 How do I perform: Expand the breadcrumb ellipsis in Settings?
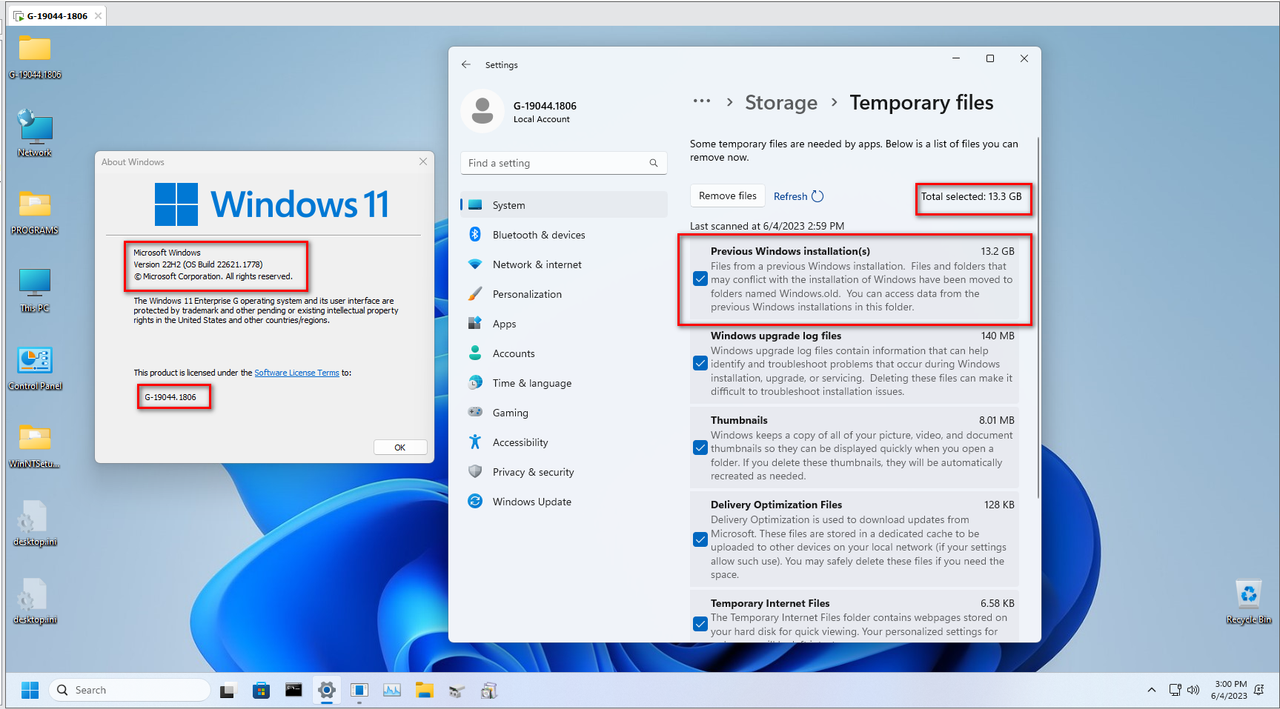[702, 102]
